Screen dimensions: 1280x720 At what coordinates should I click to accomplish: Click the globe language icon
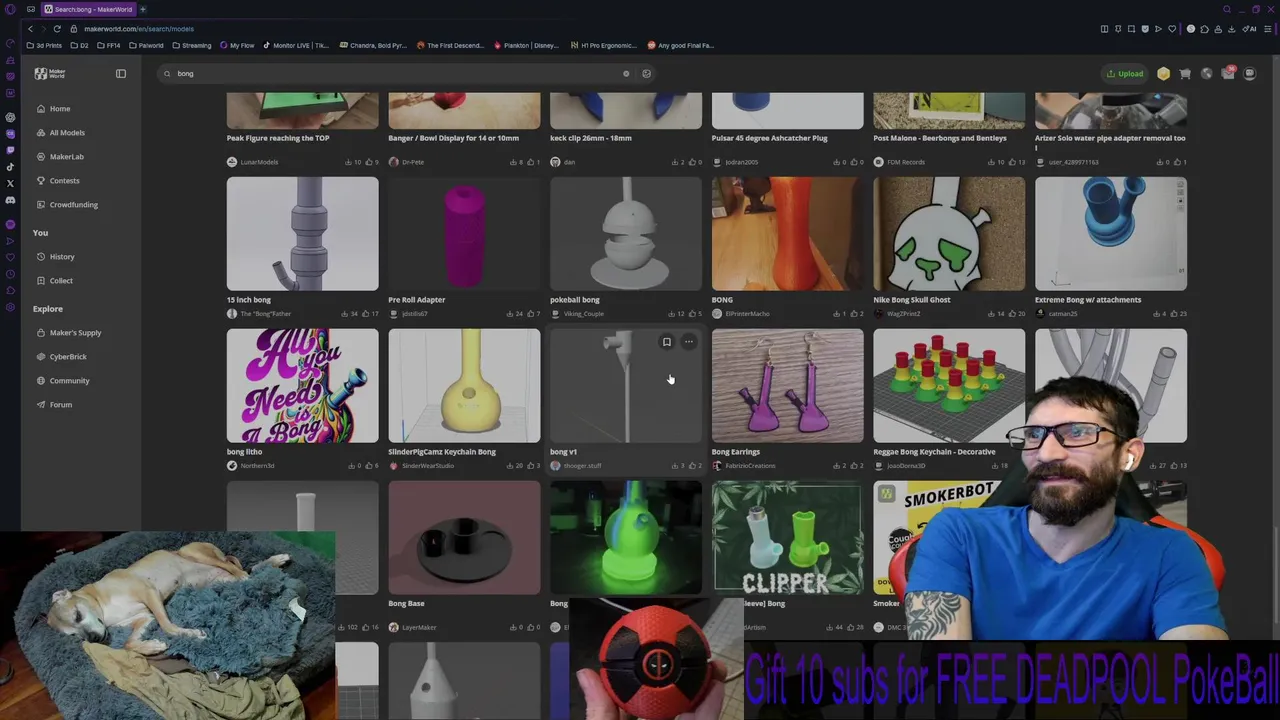pos(1207,73)
